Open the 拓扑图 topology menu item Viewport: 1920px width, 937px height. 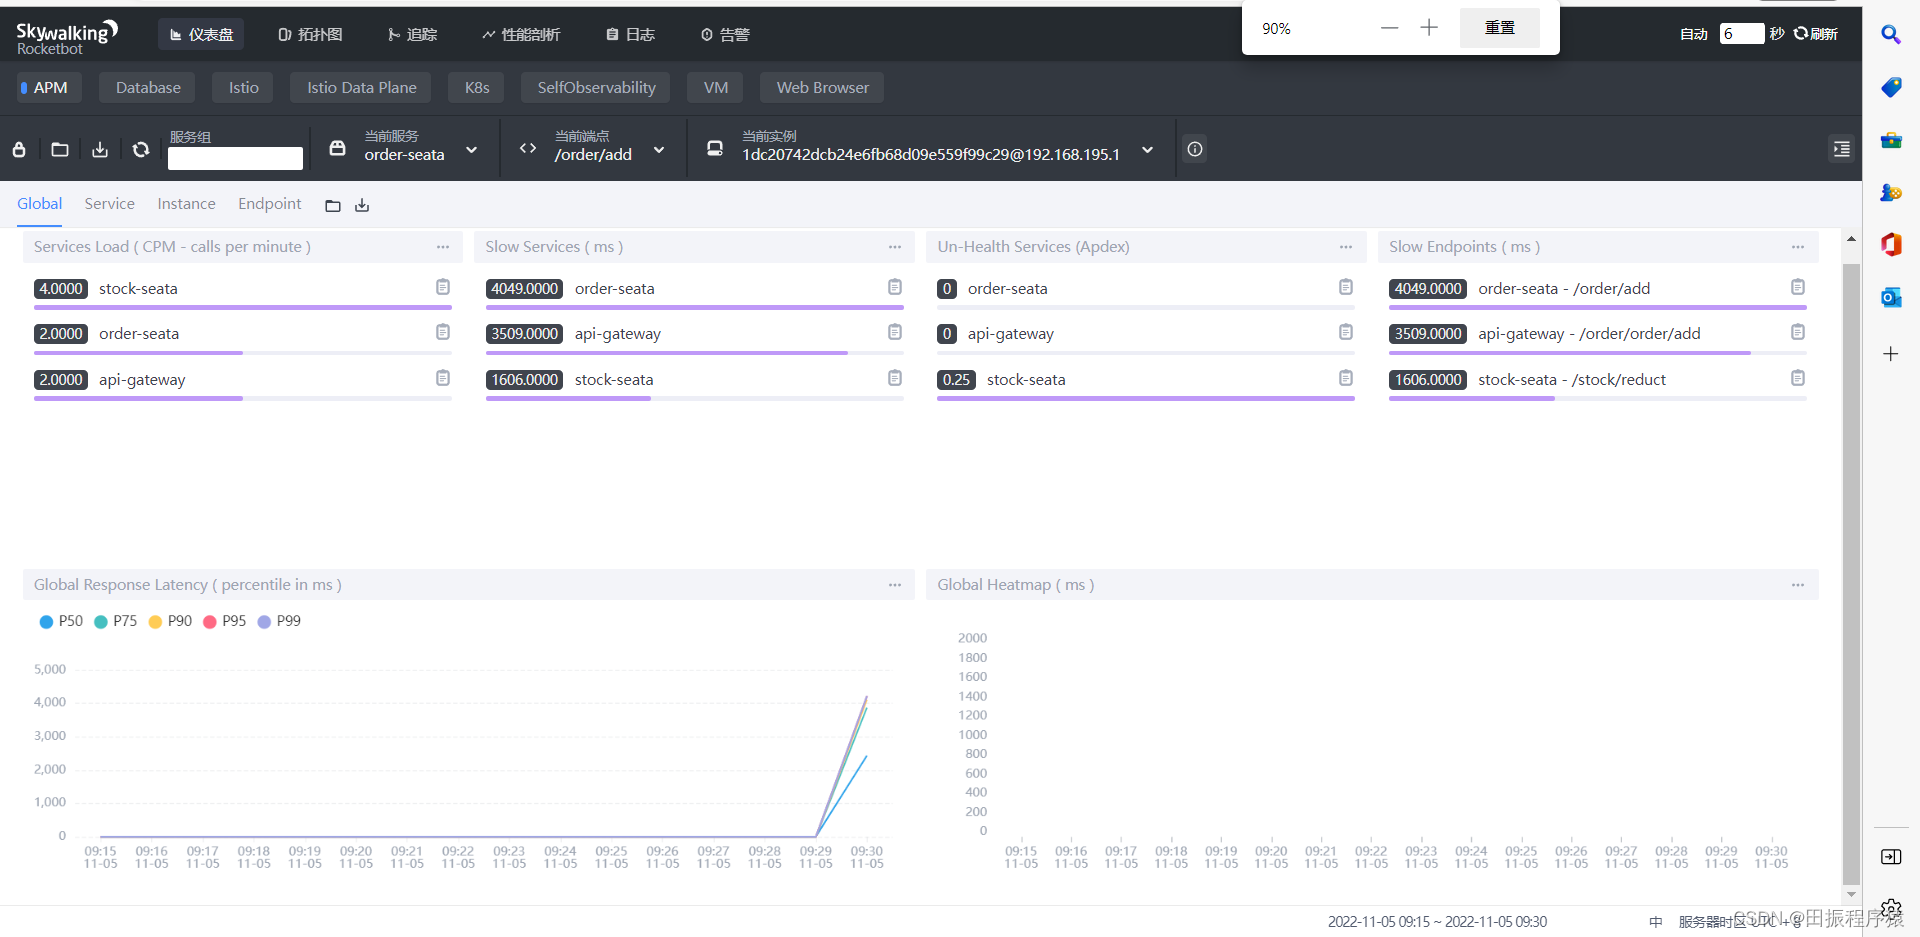coord(310,33)
